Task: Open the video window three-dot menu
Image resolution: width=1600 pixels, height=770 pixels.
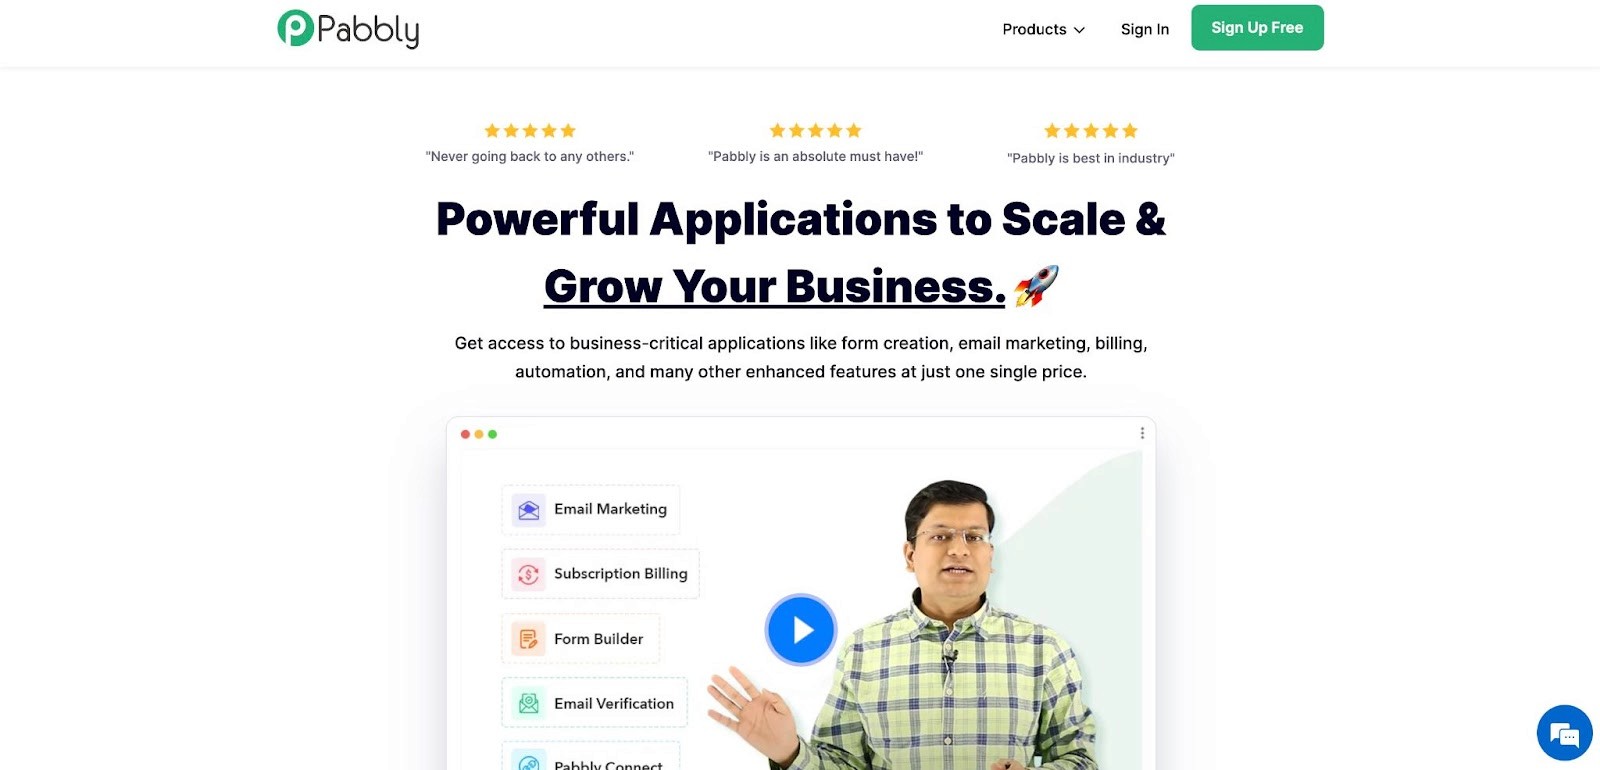Action: click(x=1142, y=433)
